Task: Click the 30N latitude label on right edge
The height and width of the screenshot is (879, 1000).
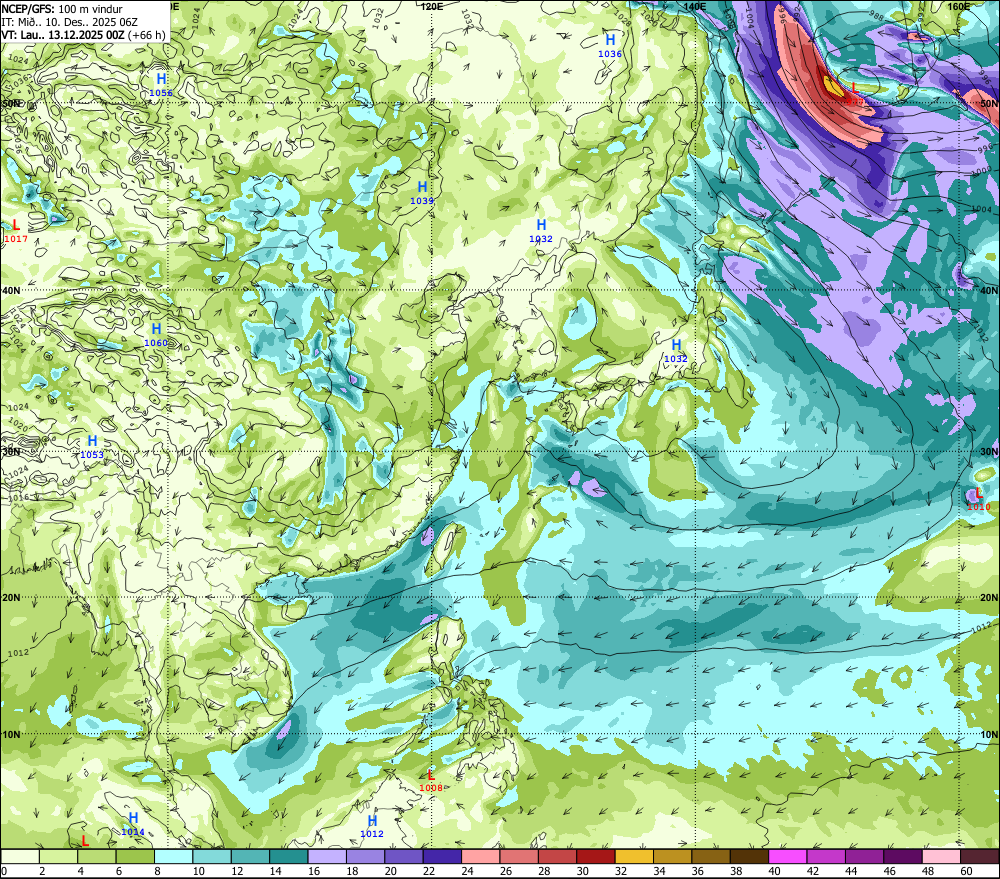Action: (989, 452)
